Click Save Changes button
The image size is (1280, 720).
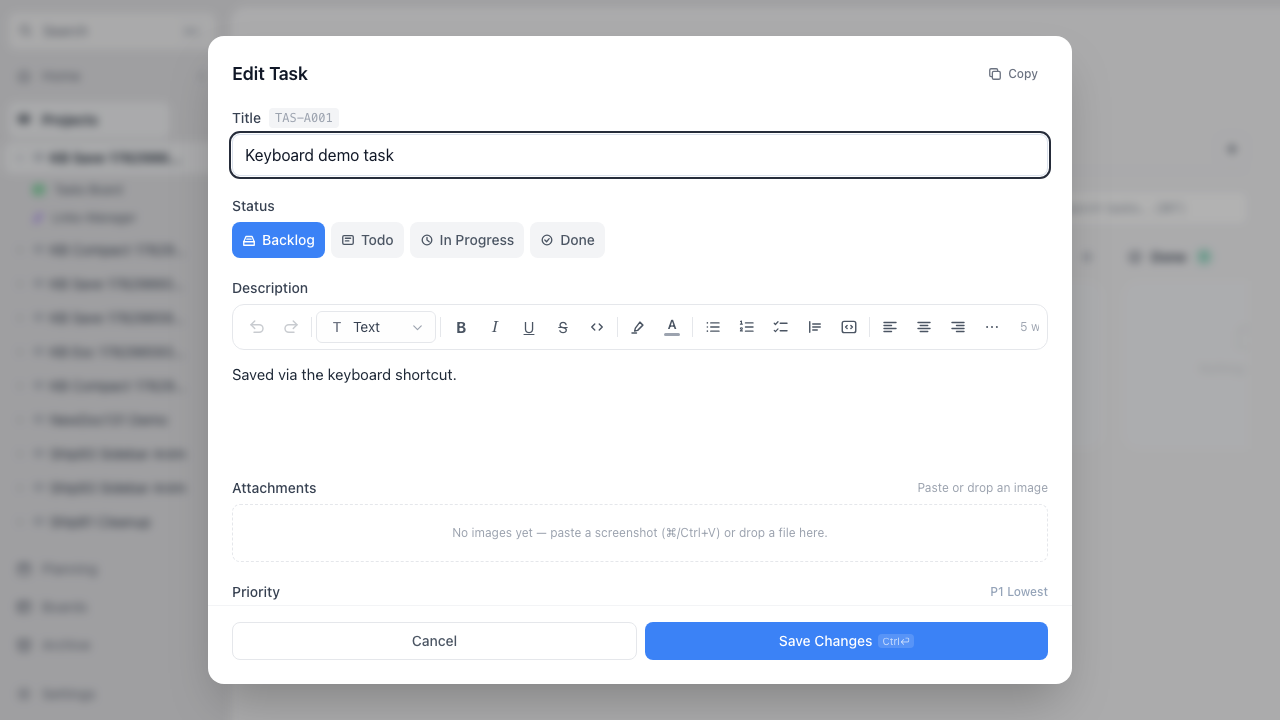coord(846,641)
